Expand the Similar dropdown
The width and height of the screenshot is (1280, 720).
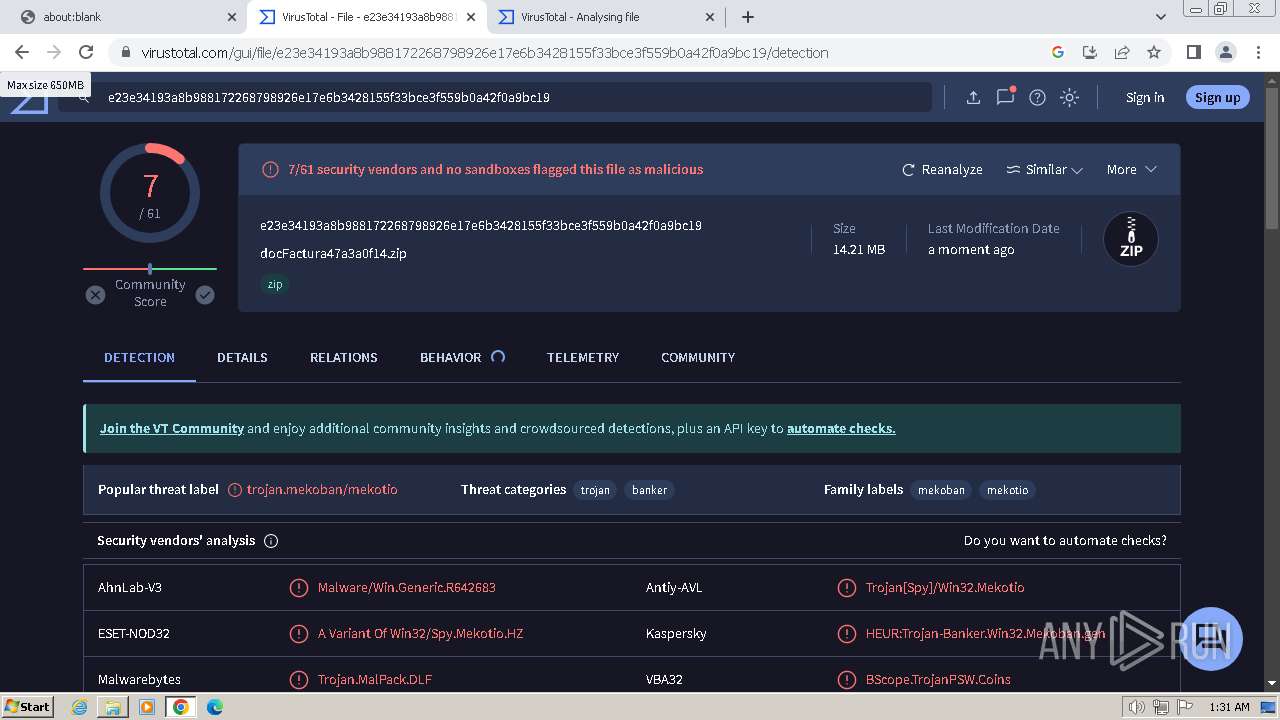(x=1044, y=169)
